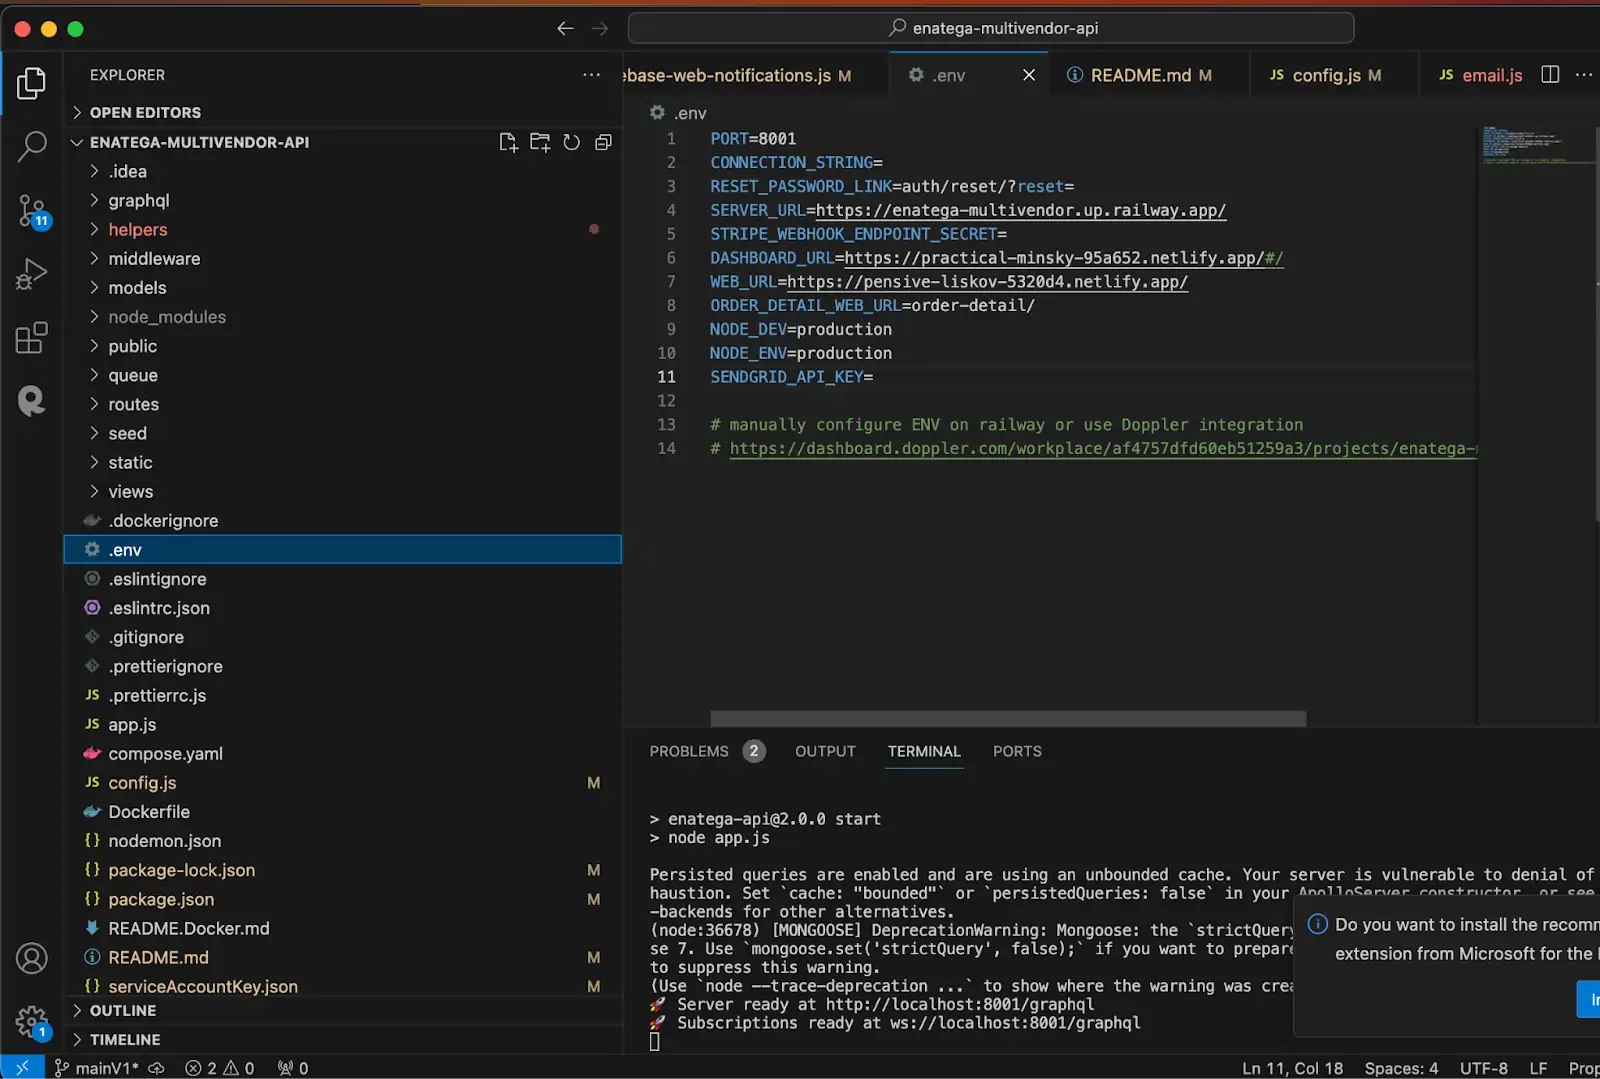Refresh the explorer file tree

pyautogui.click(x=571, y=143)
